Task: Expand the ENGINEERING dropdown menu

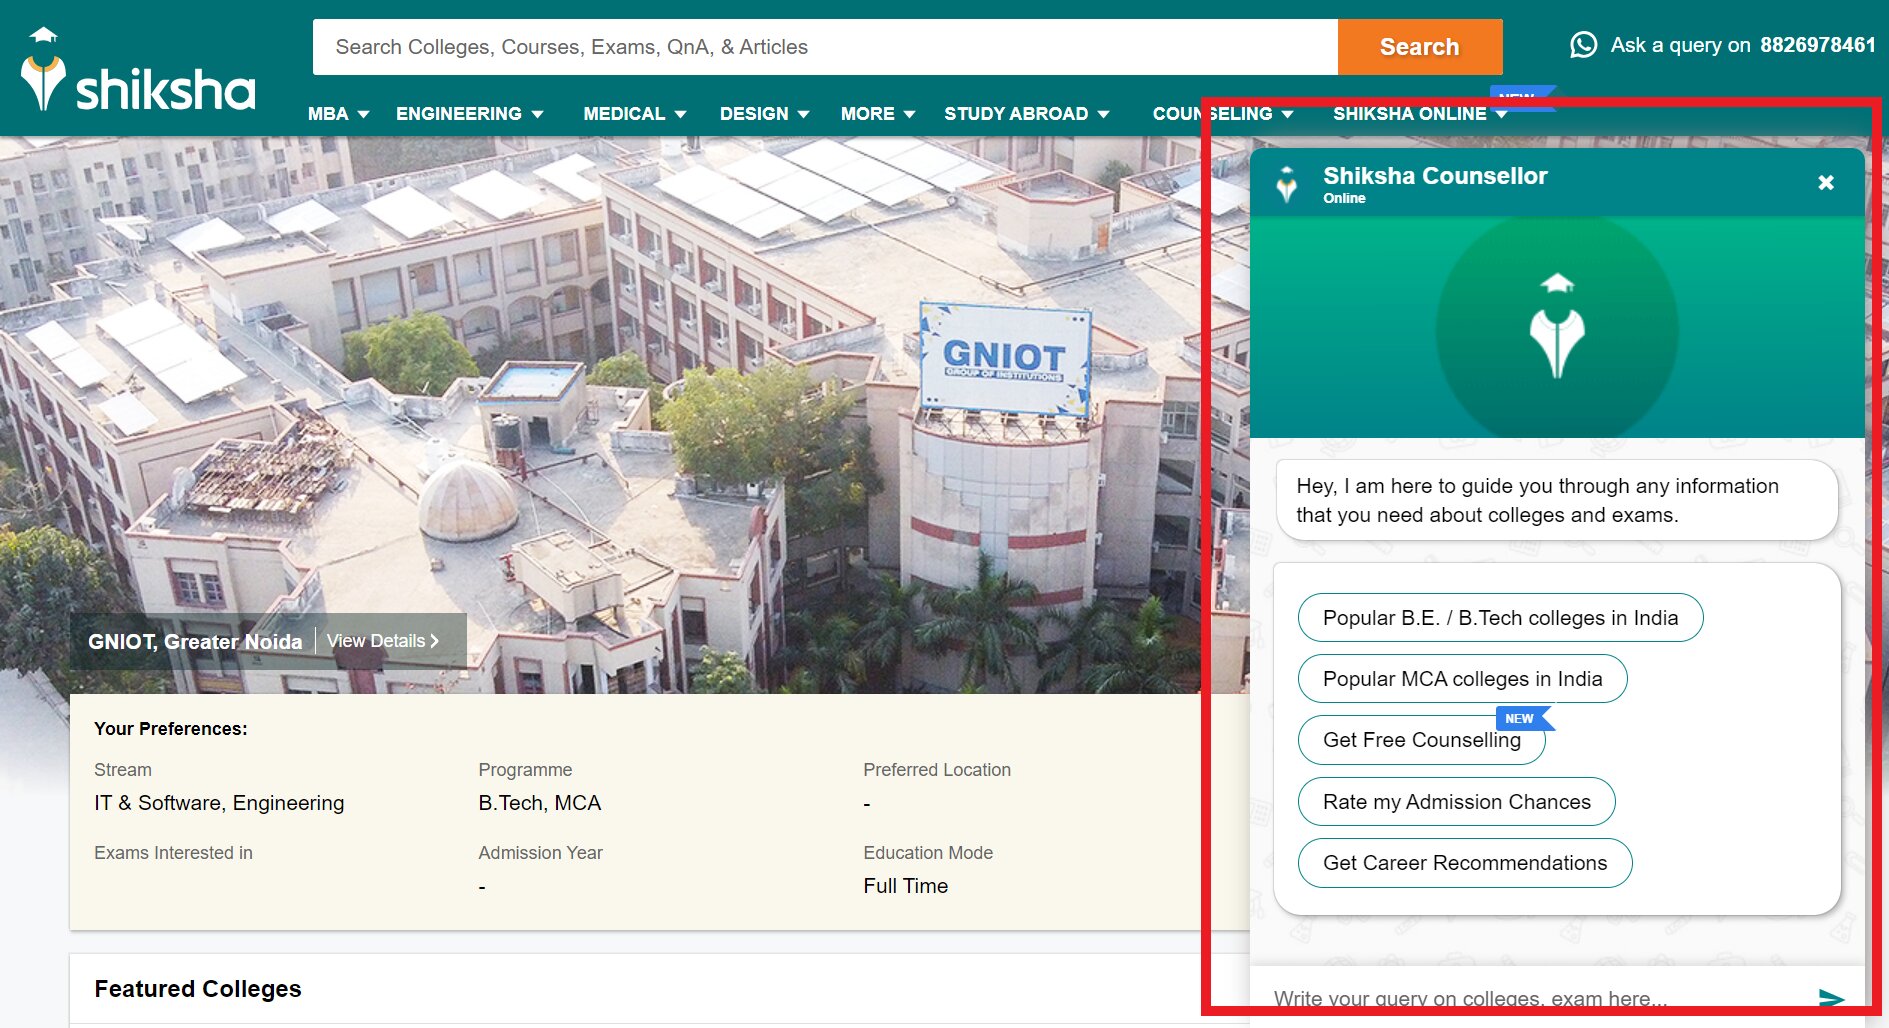Action: click(469, 114)
